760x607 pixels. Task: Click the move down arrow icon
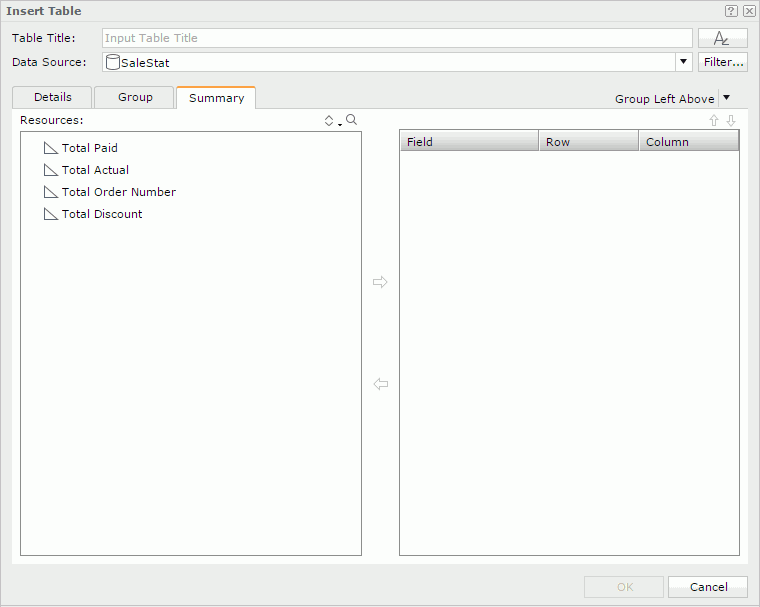(731, 120)
